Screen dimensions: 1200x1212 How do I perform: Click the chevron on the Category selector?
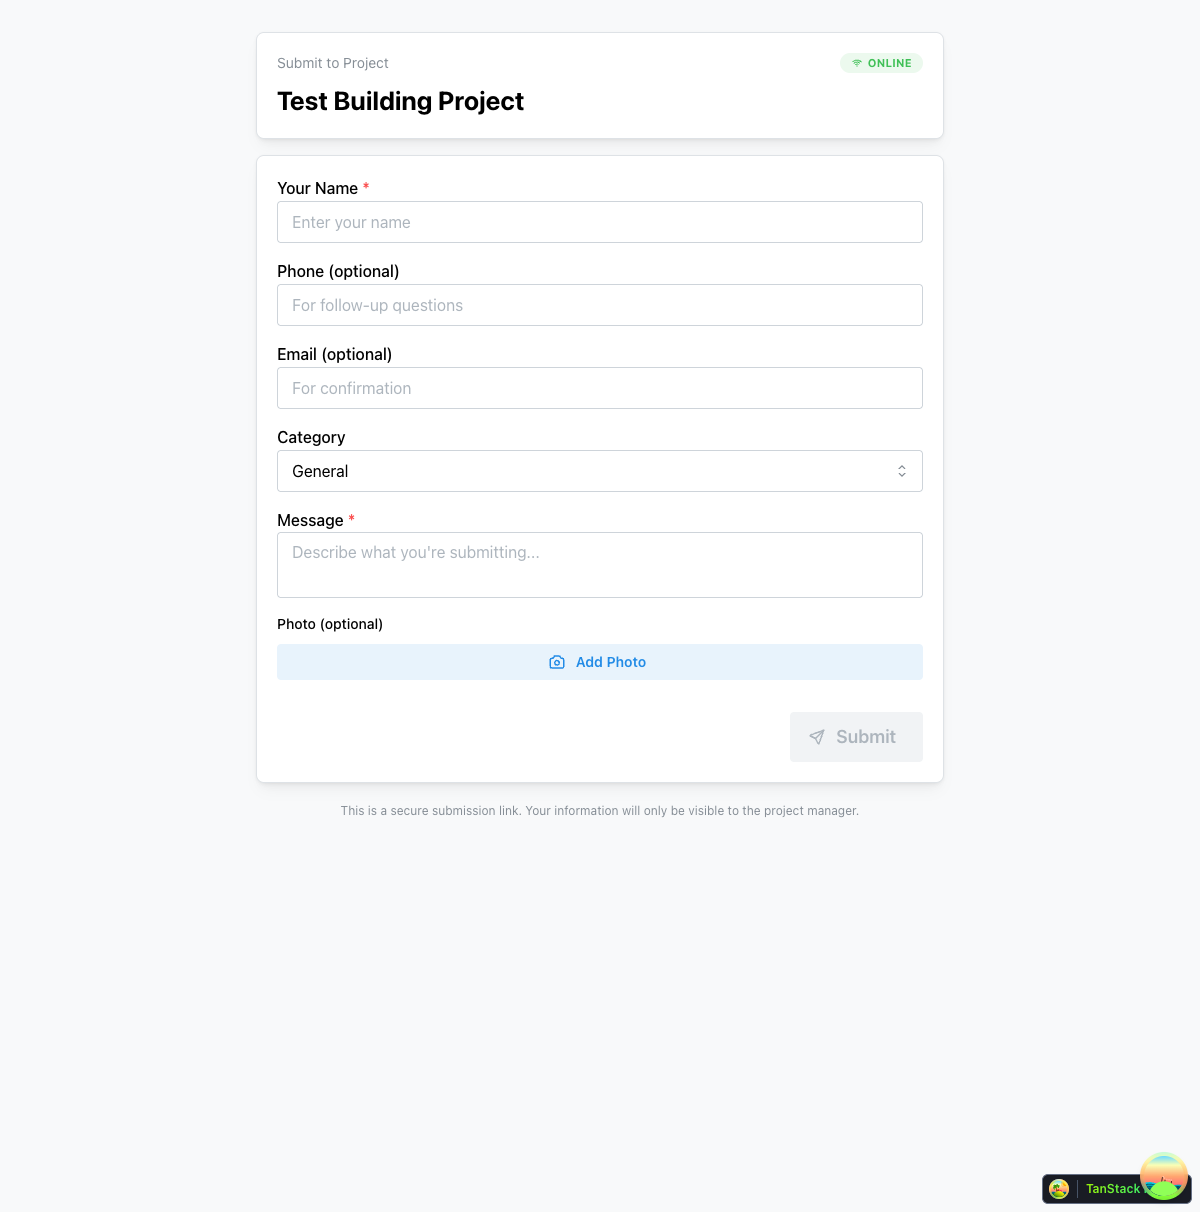(901, 471)
